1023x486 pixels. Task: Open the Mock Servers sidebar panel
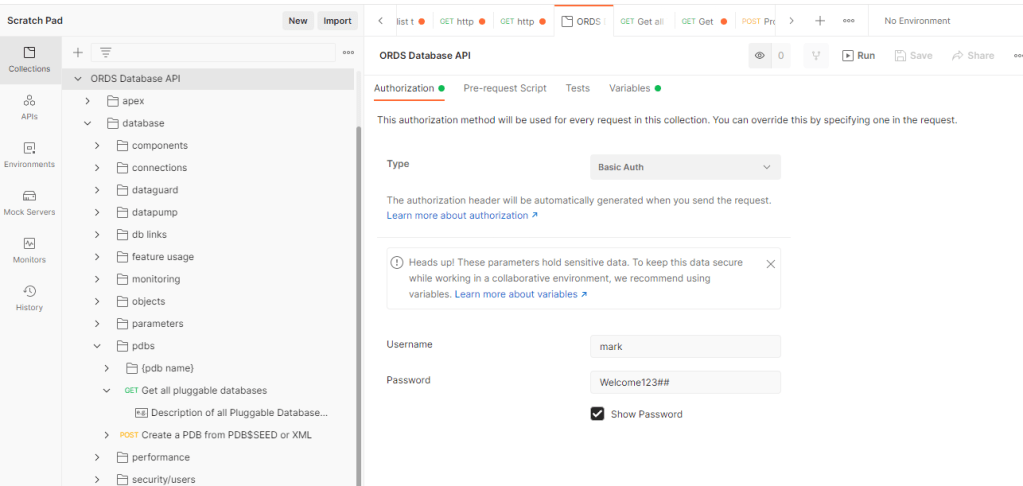29,203
